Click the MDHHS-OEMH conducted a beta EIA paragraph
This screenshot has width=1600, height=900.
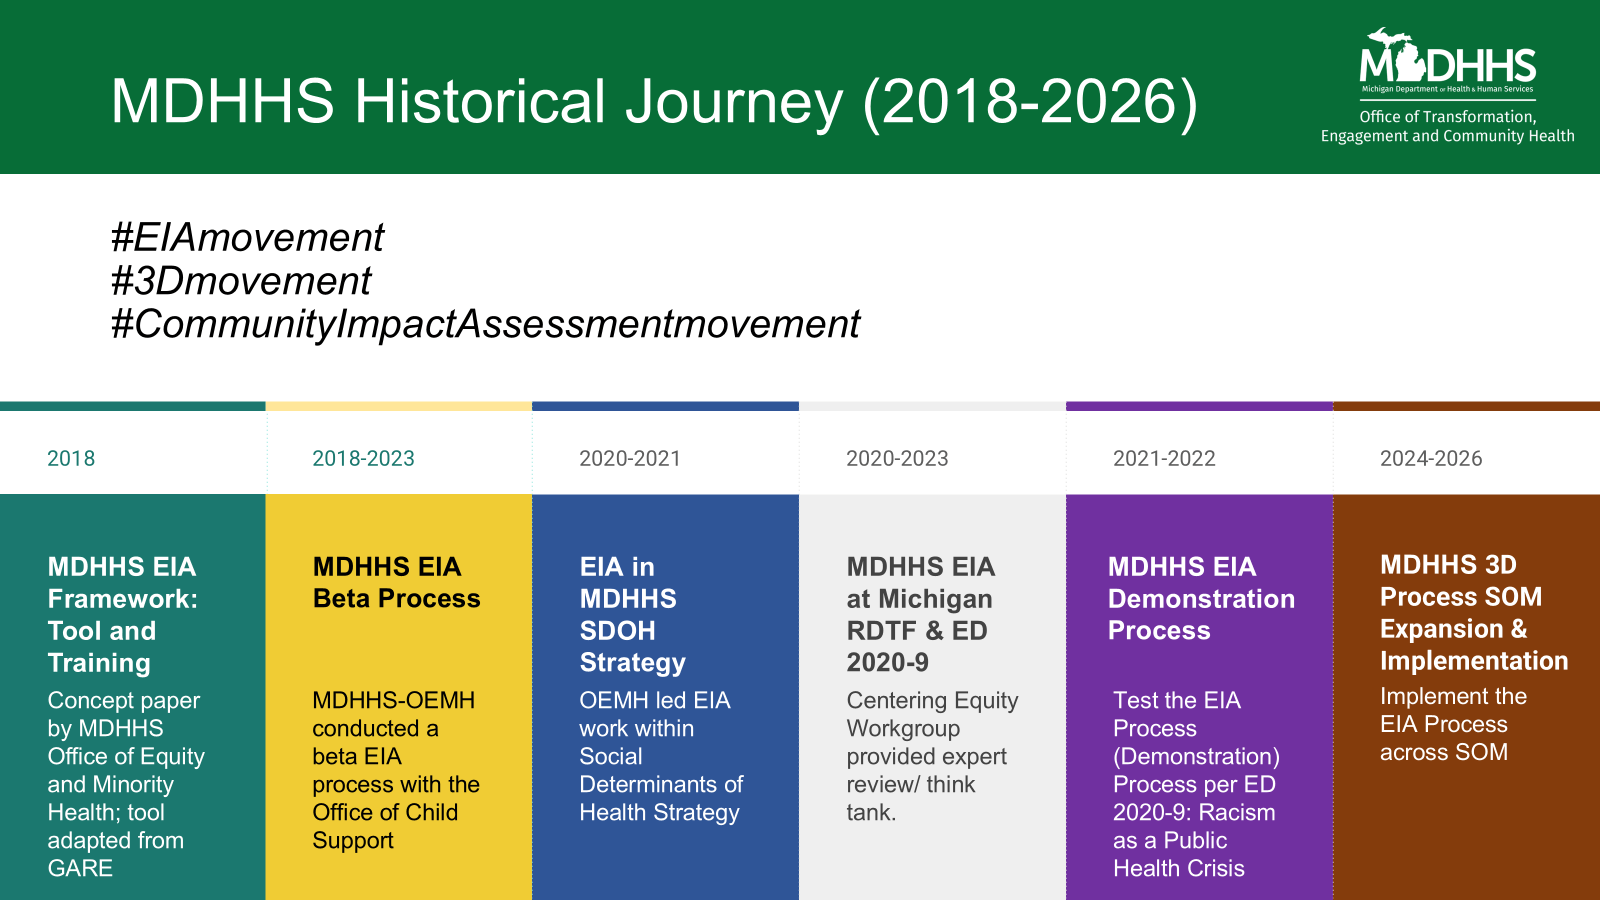[396, 771]
